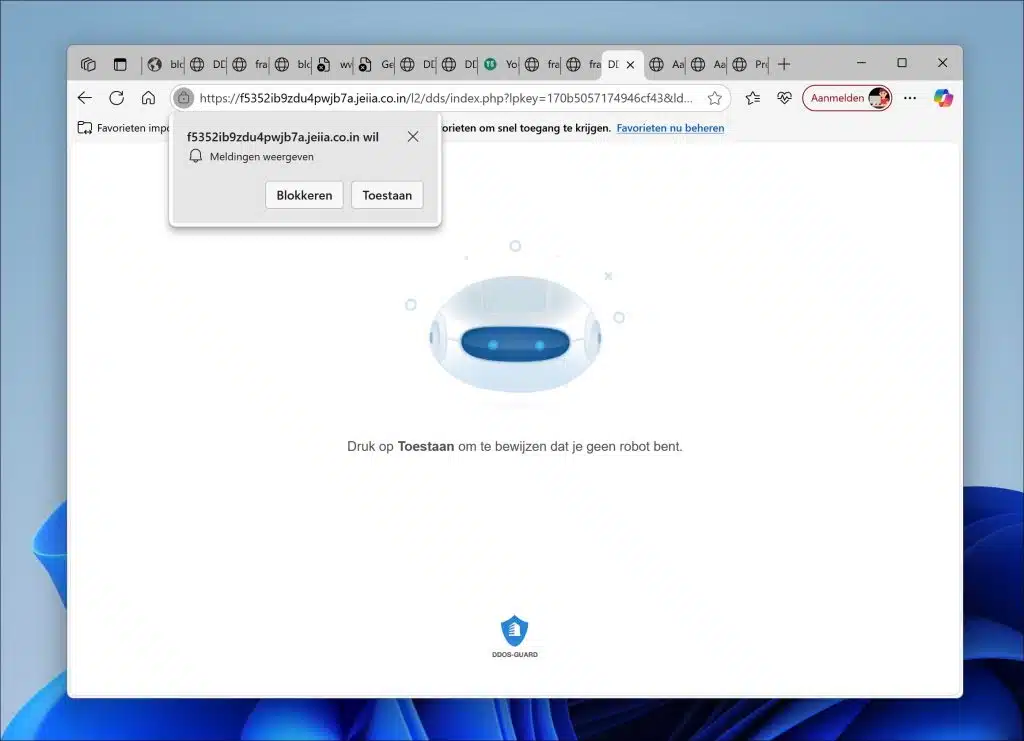1024x741 pixels.
Task: Add page to favorites with star icon
Action: (714, 98)
